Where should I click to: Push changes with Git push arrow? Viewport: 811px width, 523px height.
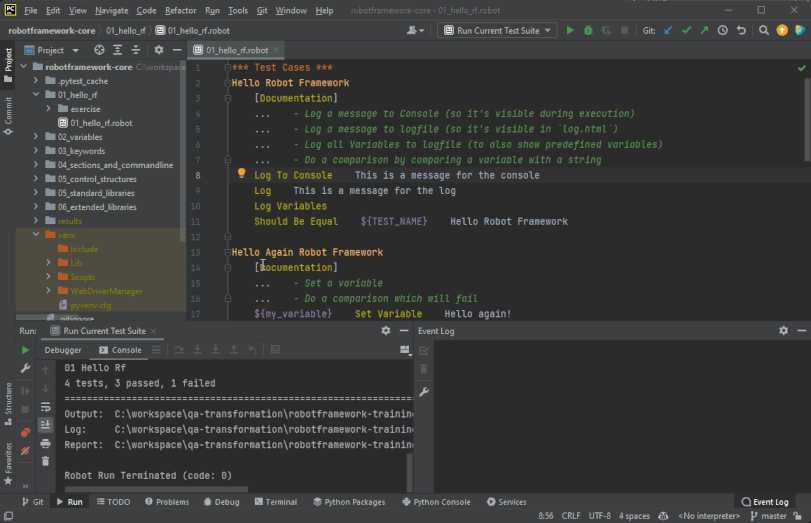click(x=705, y=31)
